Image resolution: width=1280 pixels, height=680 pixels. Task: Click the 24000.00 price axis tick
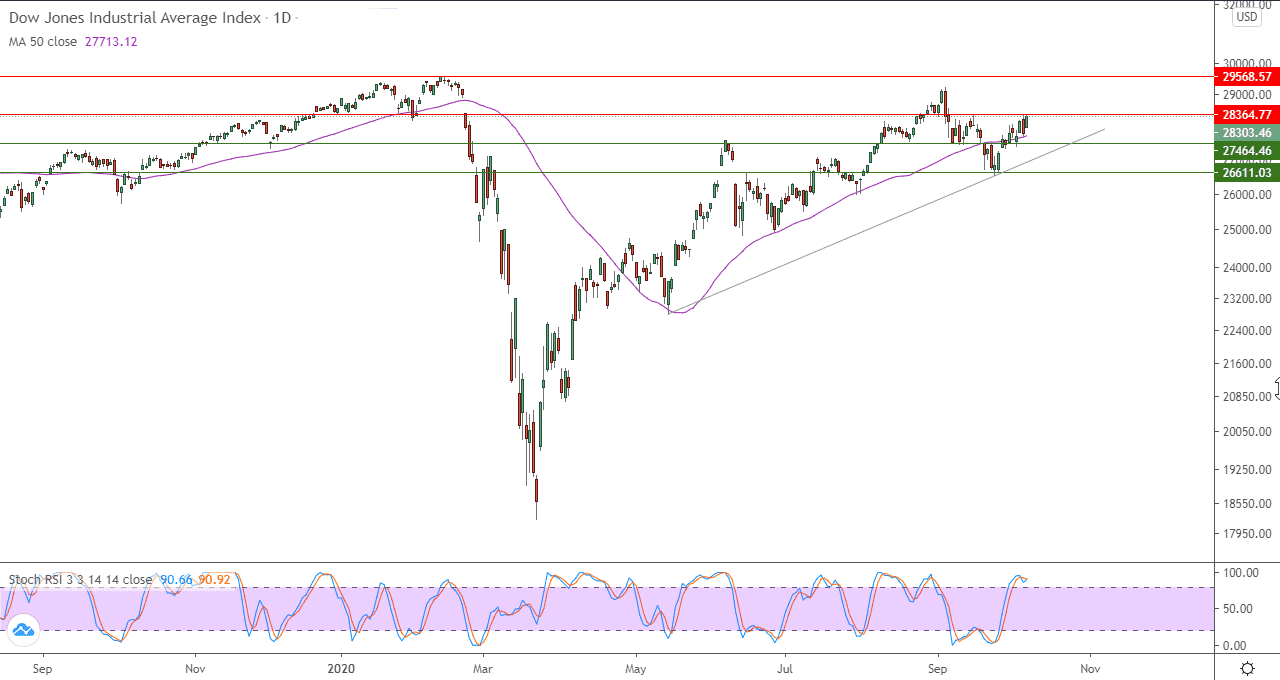tap(1246, 268)
